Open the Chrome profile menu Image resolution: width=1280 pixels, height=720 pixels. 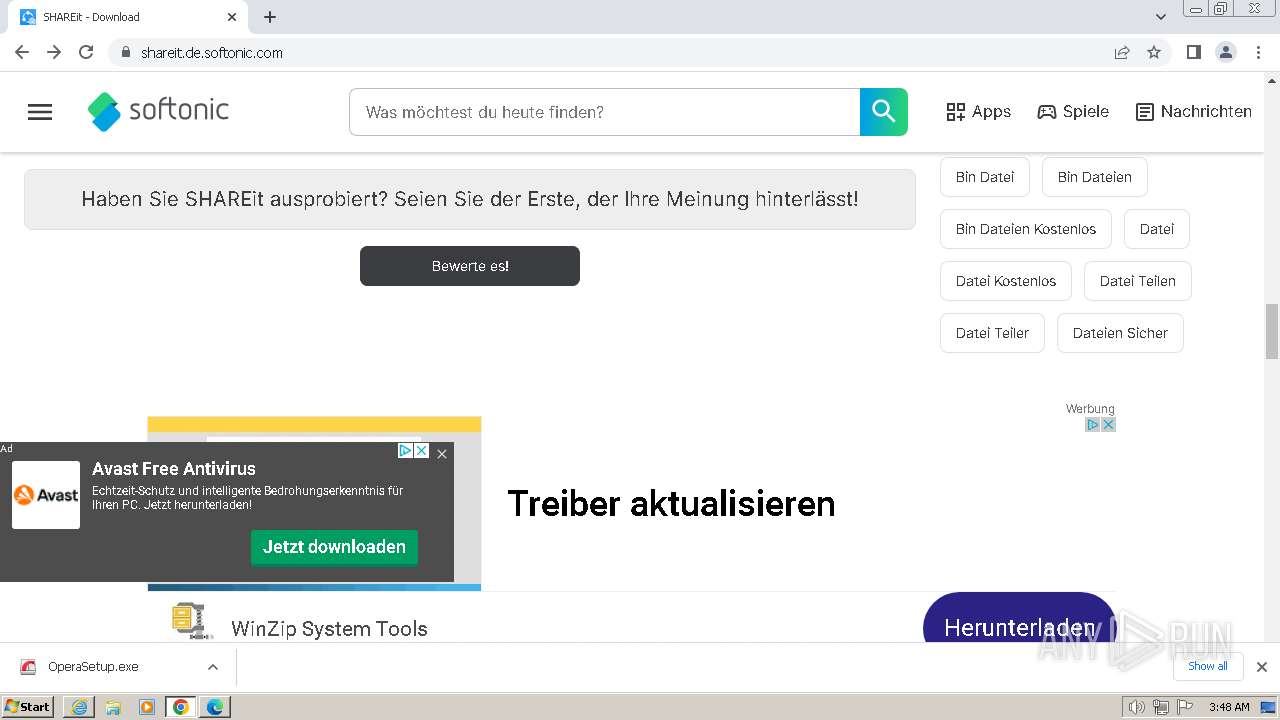[1226, 52]
